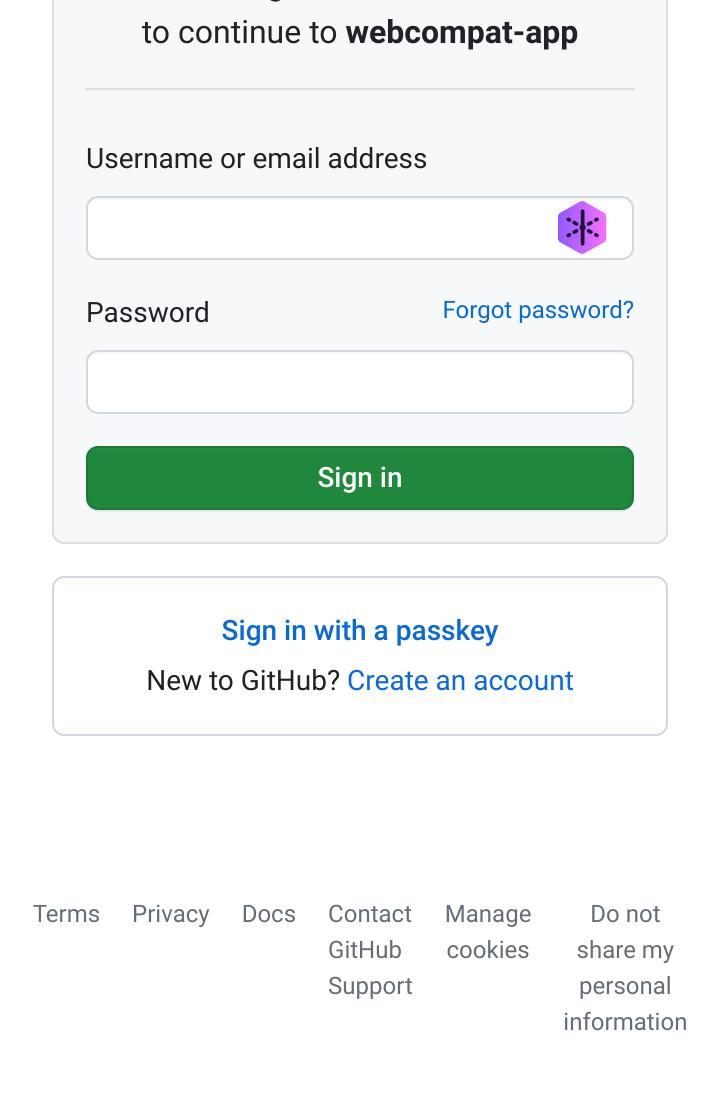
Task: Open the Create an account link
Action: pyautogui.click(x=460, y=681)
